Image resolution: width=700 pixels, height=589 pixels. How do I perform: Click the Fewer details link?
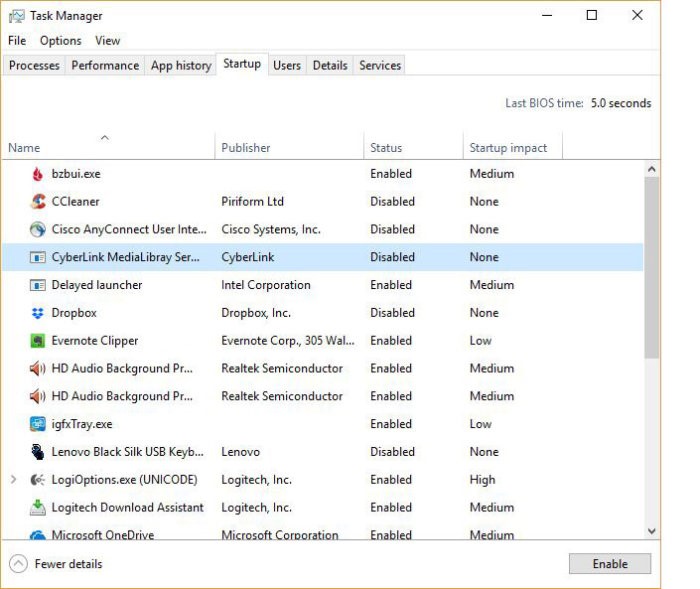69,564
